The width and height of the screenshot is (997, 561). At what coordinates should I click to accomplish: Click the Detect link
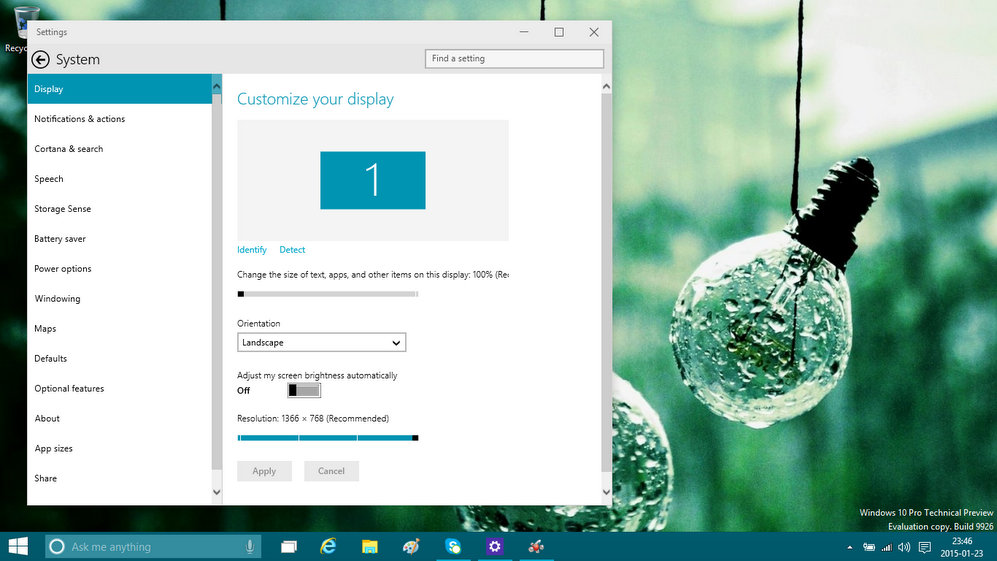click(x=292, y=250)
